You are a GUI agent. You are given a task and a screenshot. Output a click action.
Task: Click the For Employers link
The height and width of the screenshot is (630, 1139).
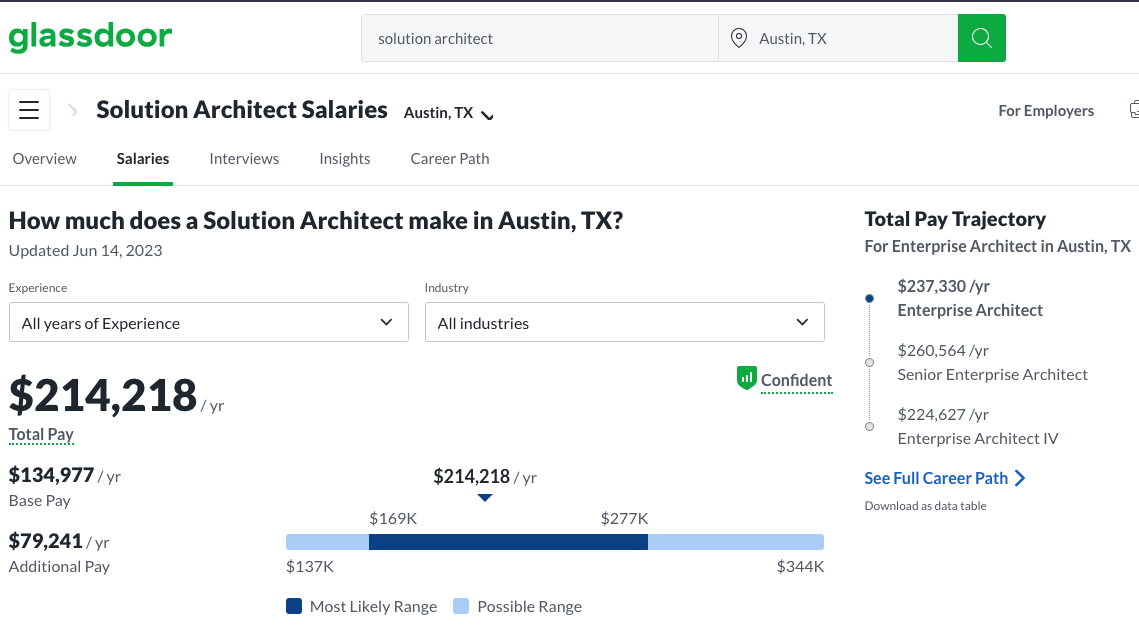point(1046,111)
